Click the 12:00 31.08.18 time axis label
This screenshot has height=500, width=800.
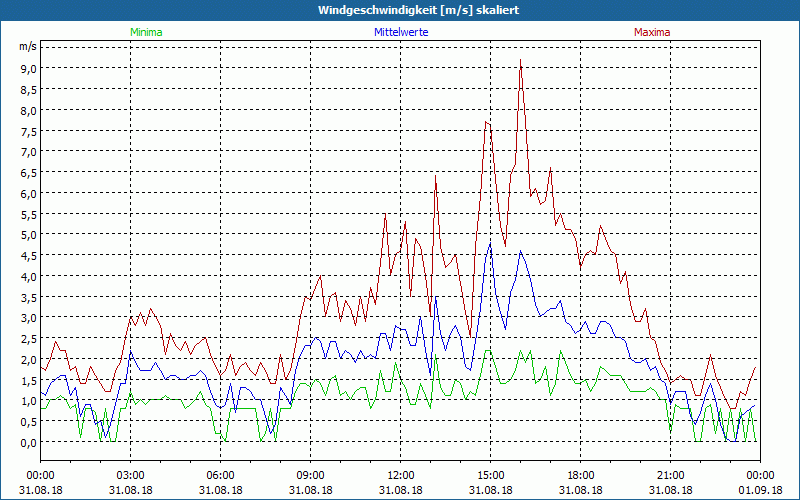[401, 483]
